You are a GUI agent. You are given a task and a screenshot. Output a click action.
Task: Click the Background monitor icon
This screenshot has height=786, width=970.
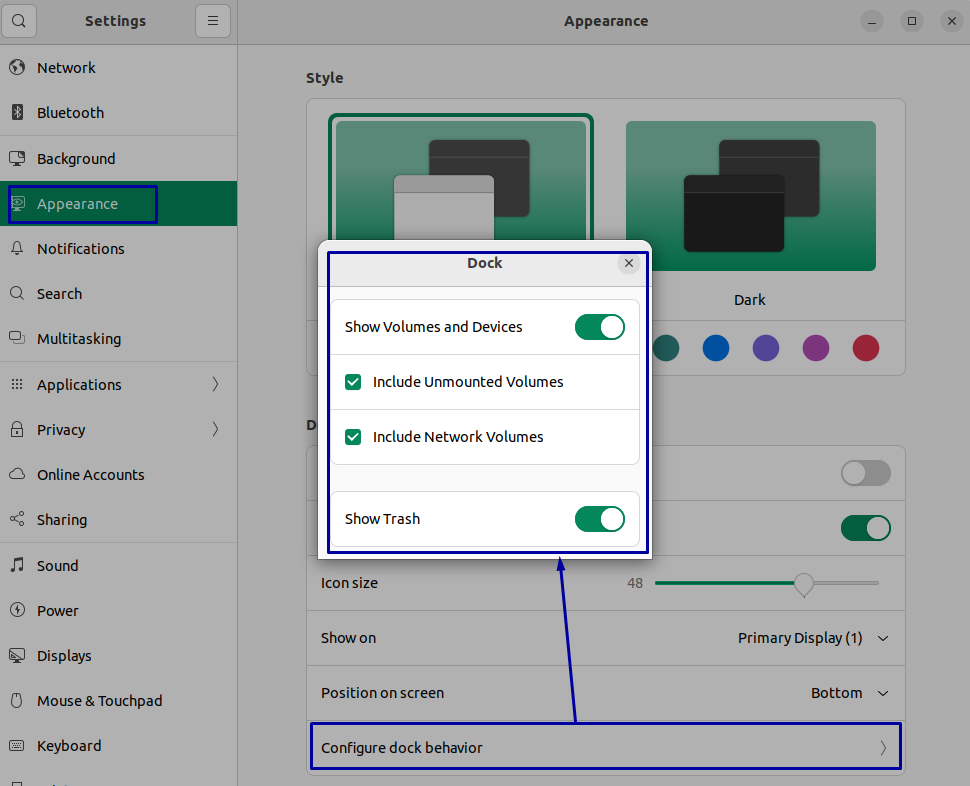[x=17, y=158]
